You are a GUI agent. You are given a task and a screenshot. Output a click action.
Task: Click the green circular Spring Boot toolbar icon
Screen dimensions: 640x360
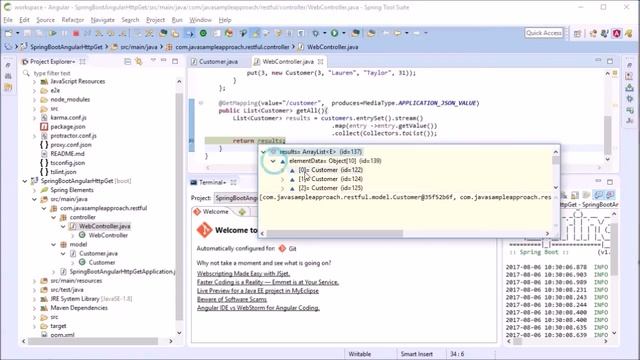203,33
